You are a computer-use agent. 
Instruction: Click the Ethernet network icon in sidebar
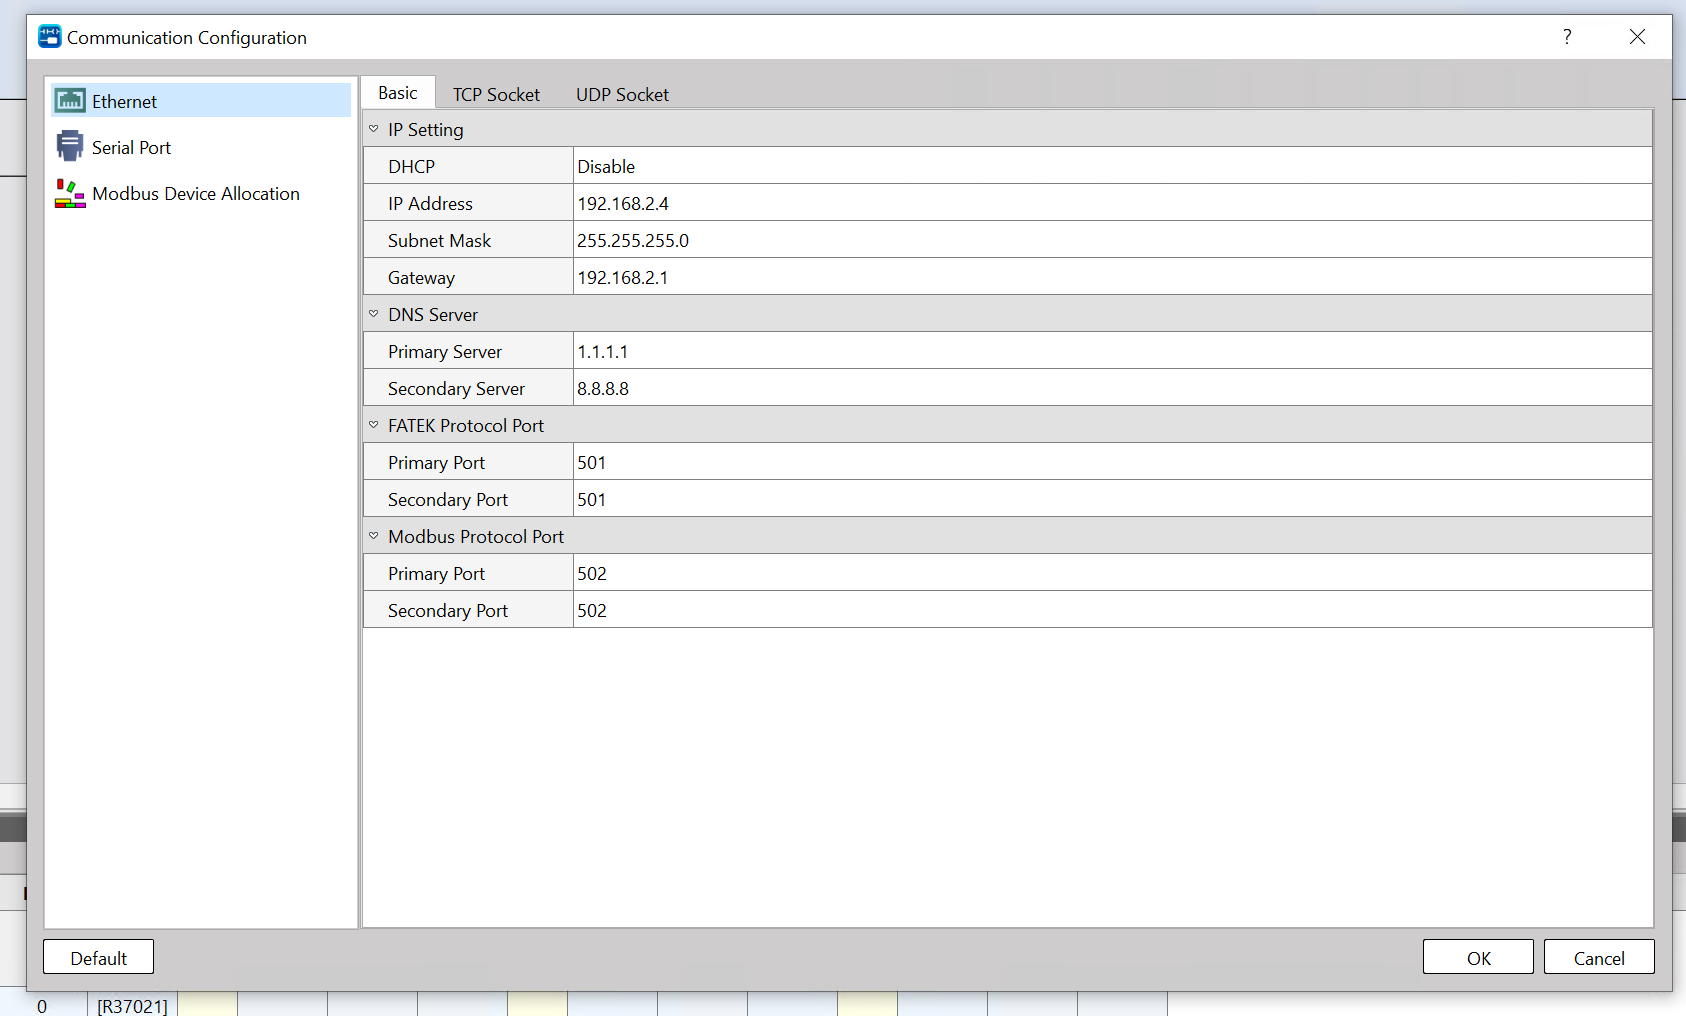[x=70, y=101]
